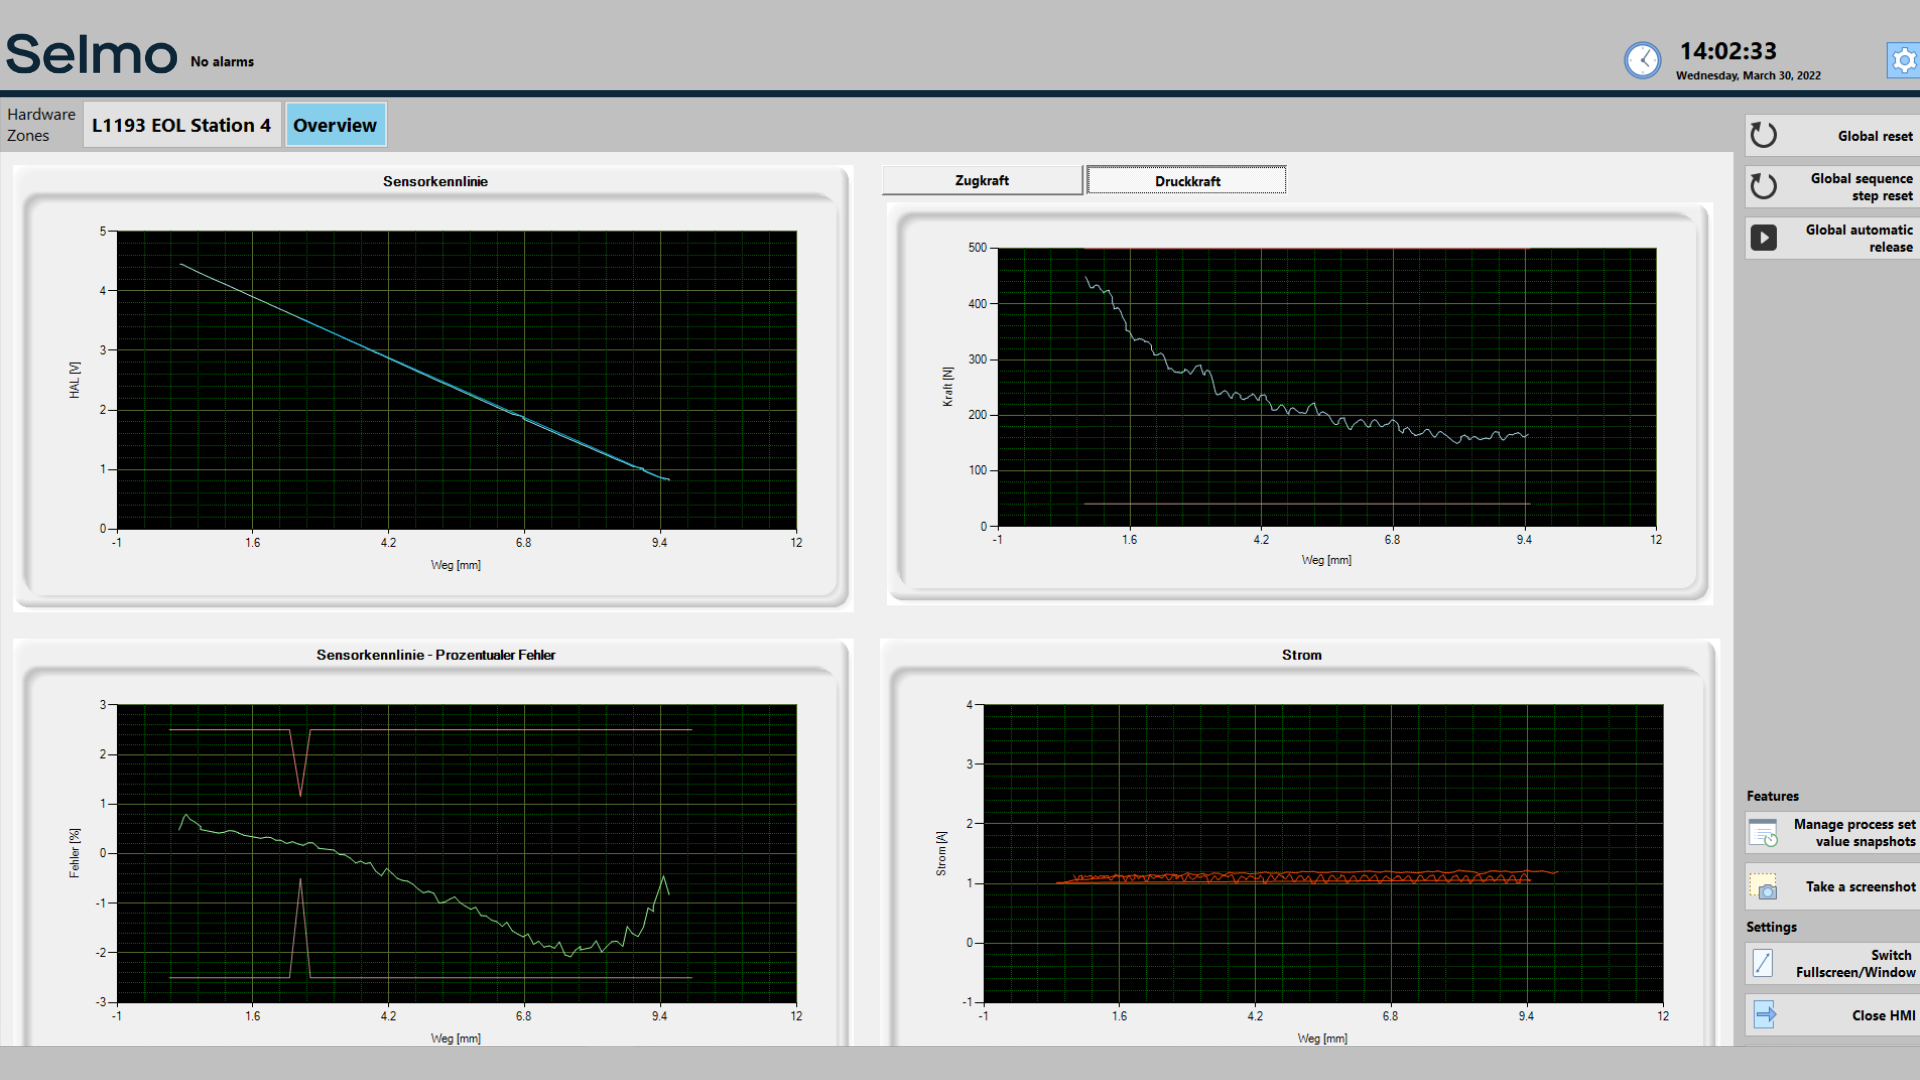This screenshot has height=1080, width=1920.
Task: Click the Features section heading
Action: pos(1772,796)
